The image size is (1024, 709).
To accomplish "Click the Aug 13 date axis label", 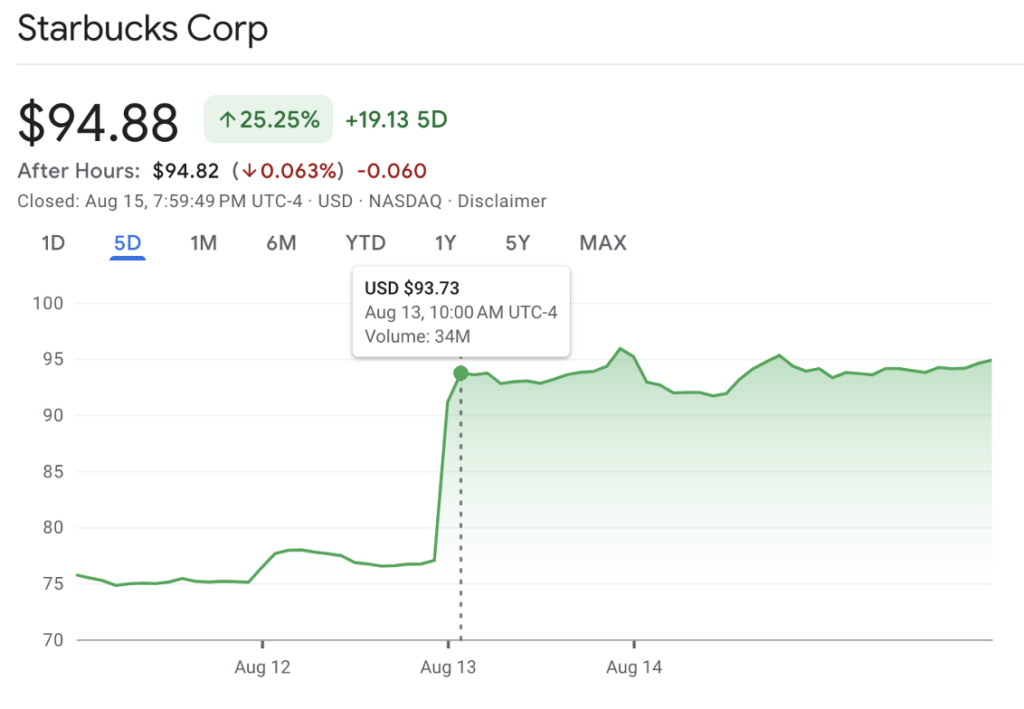I will [x=448, y=667].
